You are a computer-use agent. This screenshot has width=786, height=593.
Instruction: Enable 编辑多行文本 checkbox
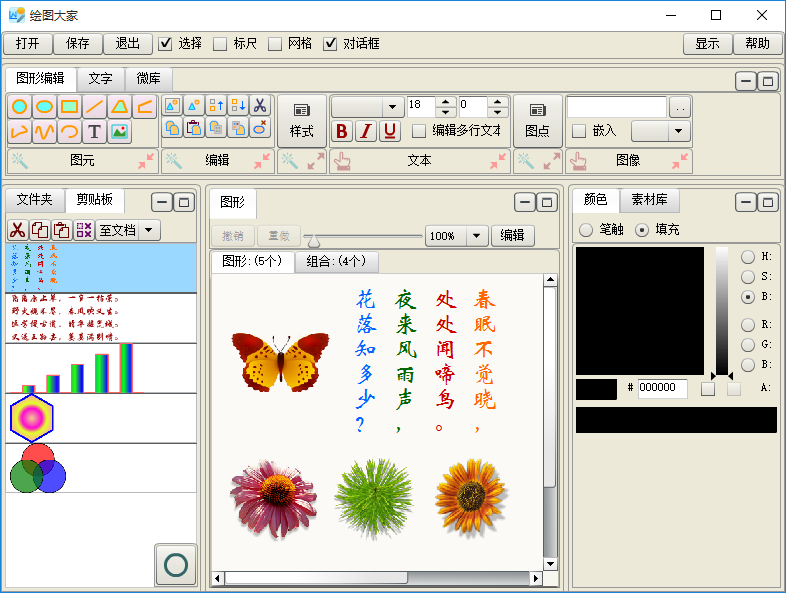(419, 131)
